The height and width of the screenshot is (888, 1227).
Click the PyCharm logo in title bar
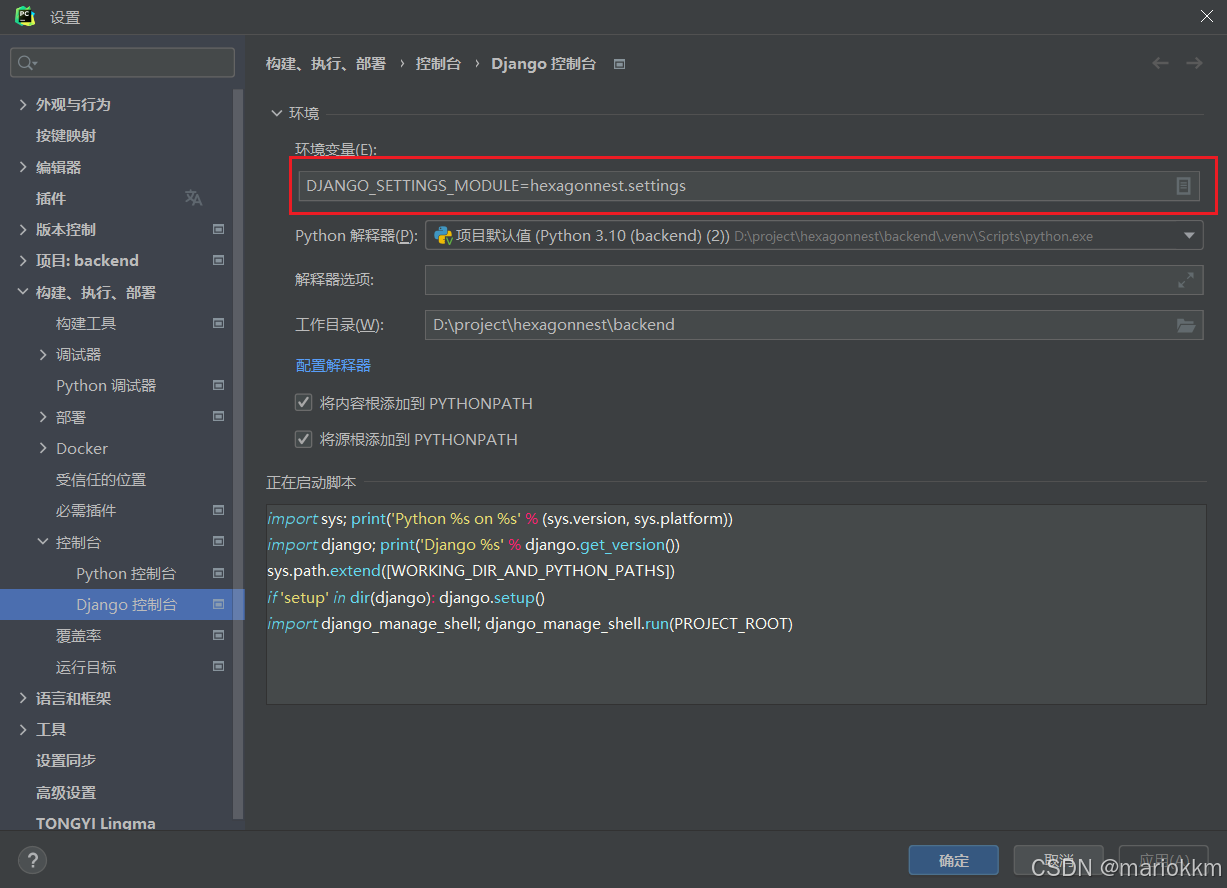(26, 16)
